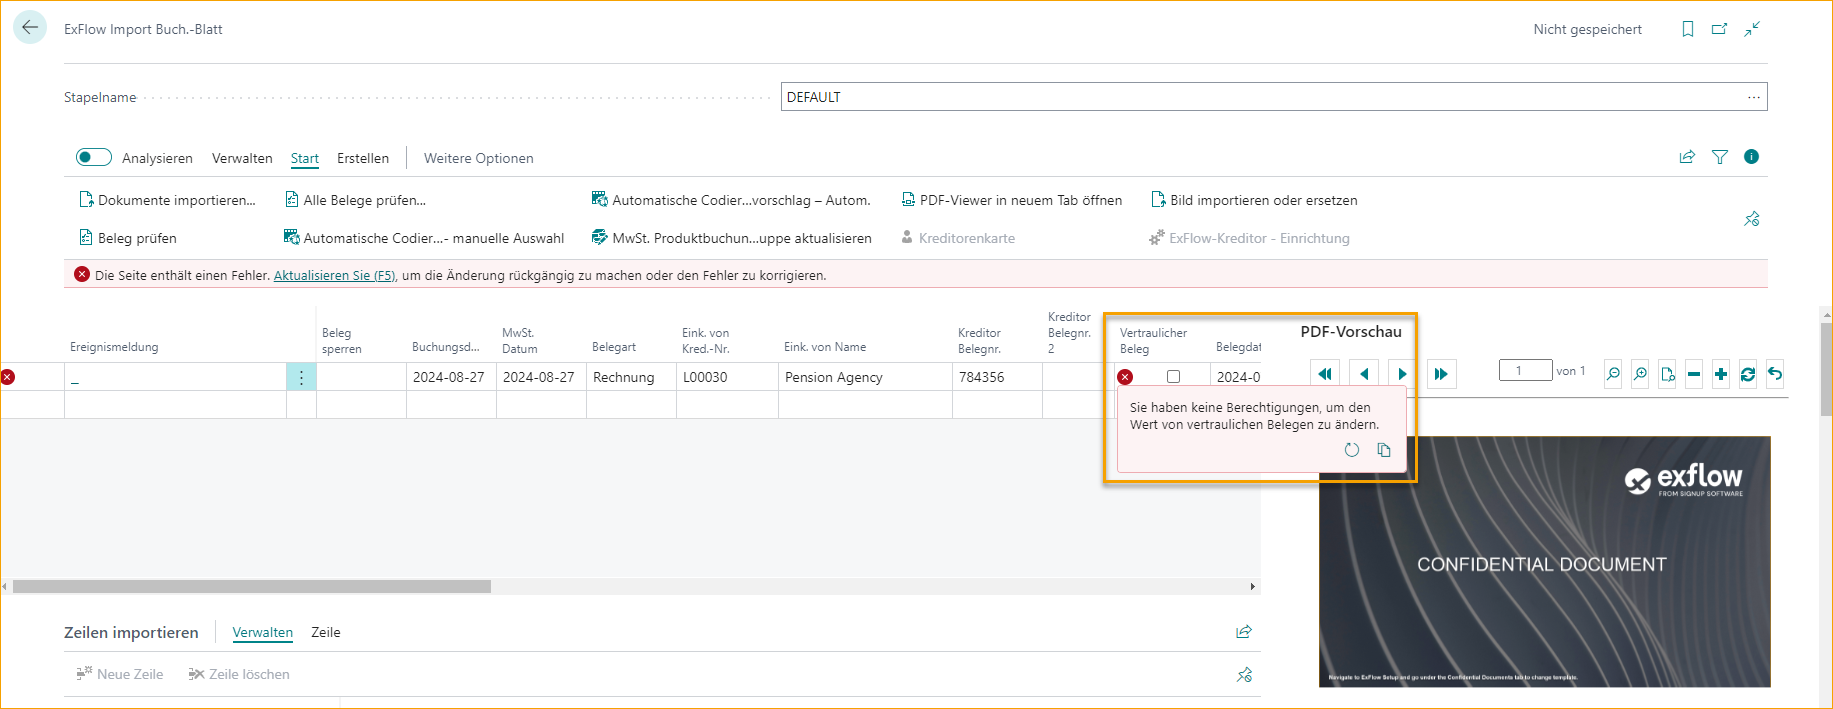
Task: Expand Weitere Optionen menu
Action: click(478, 158)
